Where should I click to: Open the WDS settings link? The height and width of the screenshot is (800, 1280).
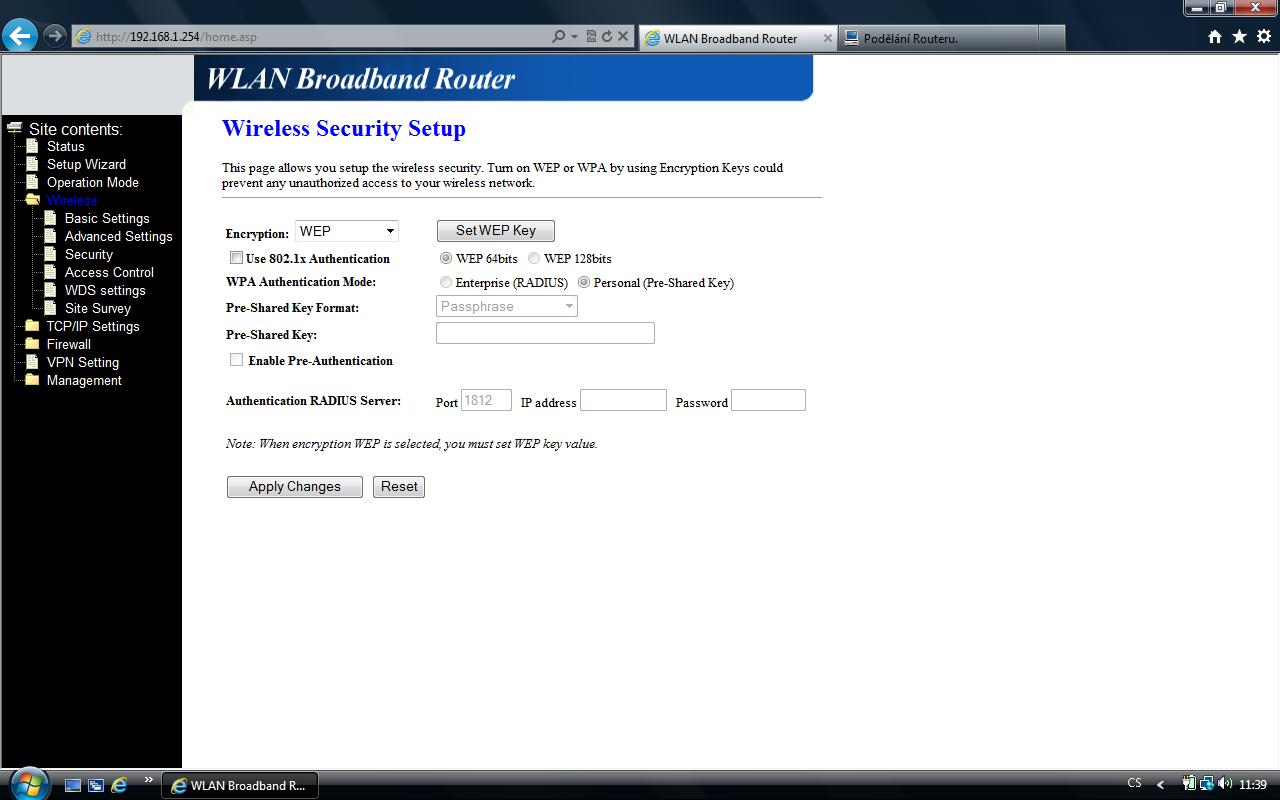(x=105, y=290)
